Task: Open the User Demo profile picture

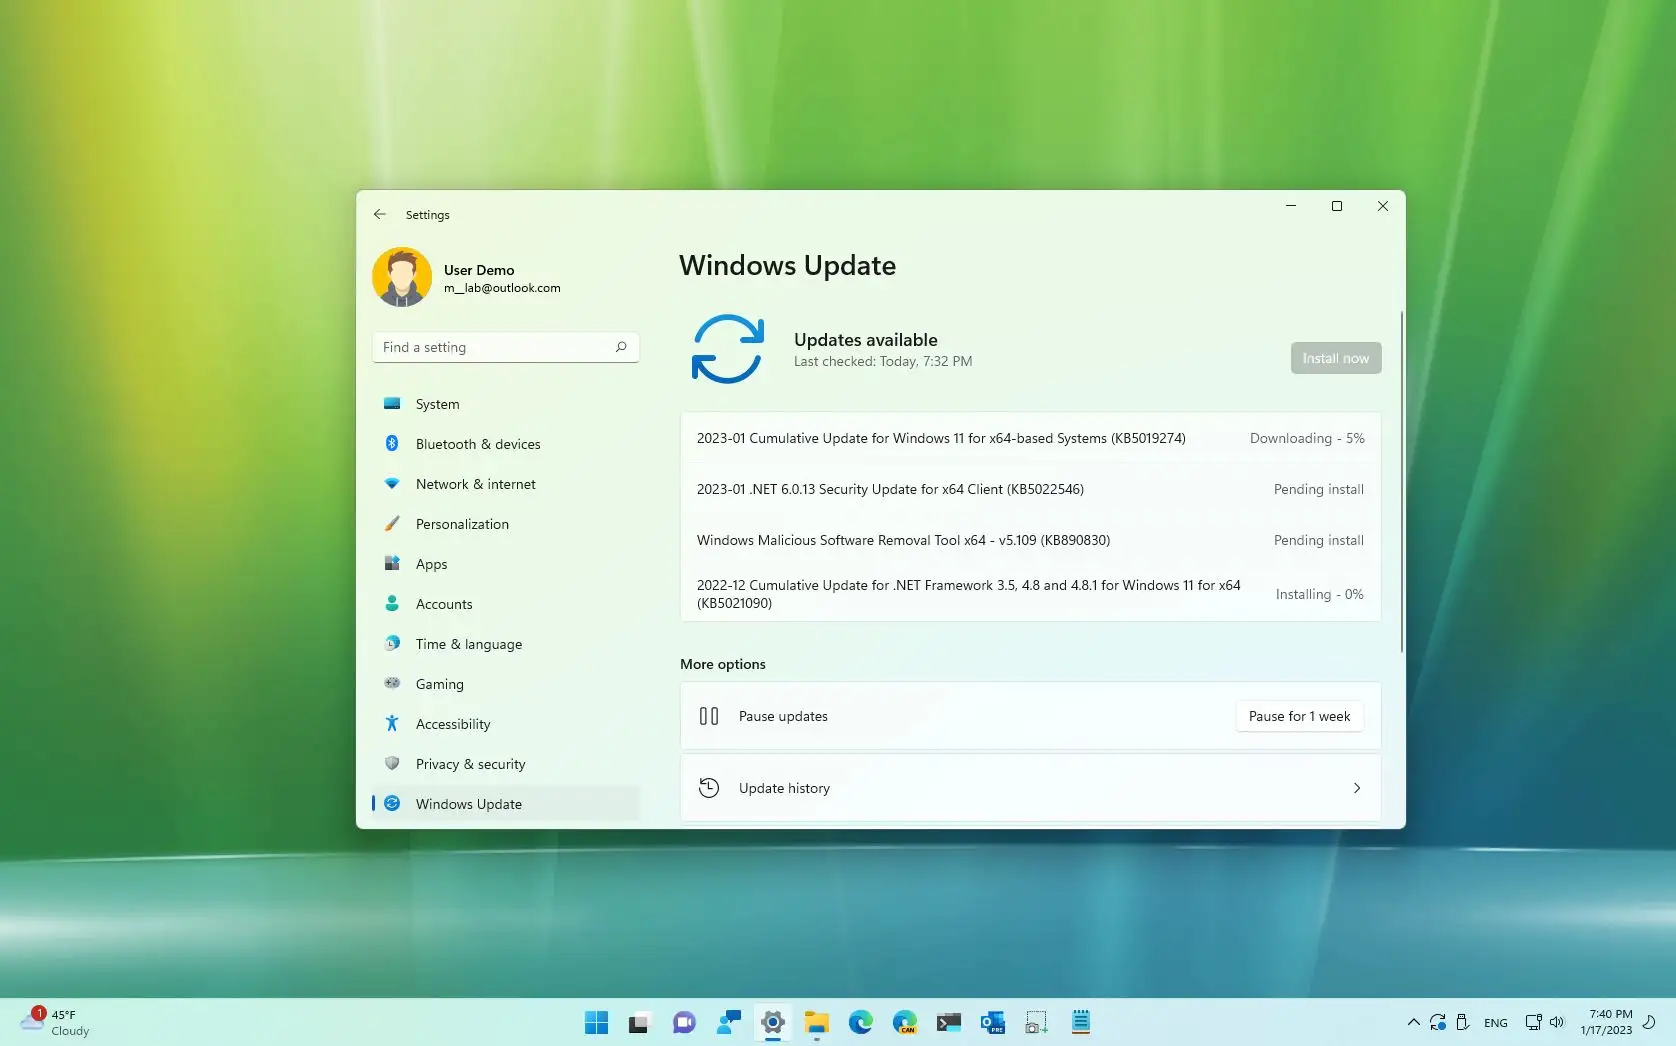Action: coord(402,277)
